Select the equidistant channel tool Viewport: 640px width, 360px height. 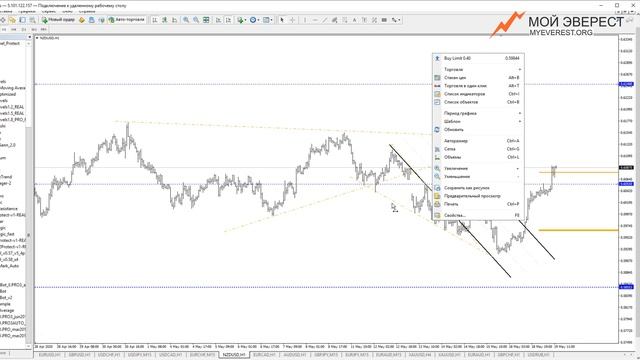coord(335,20)
